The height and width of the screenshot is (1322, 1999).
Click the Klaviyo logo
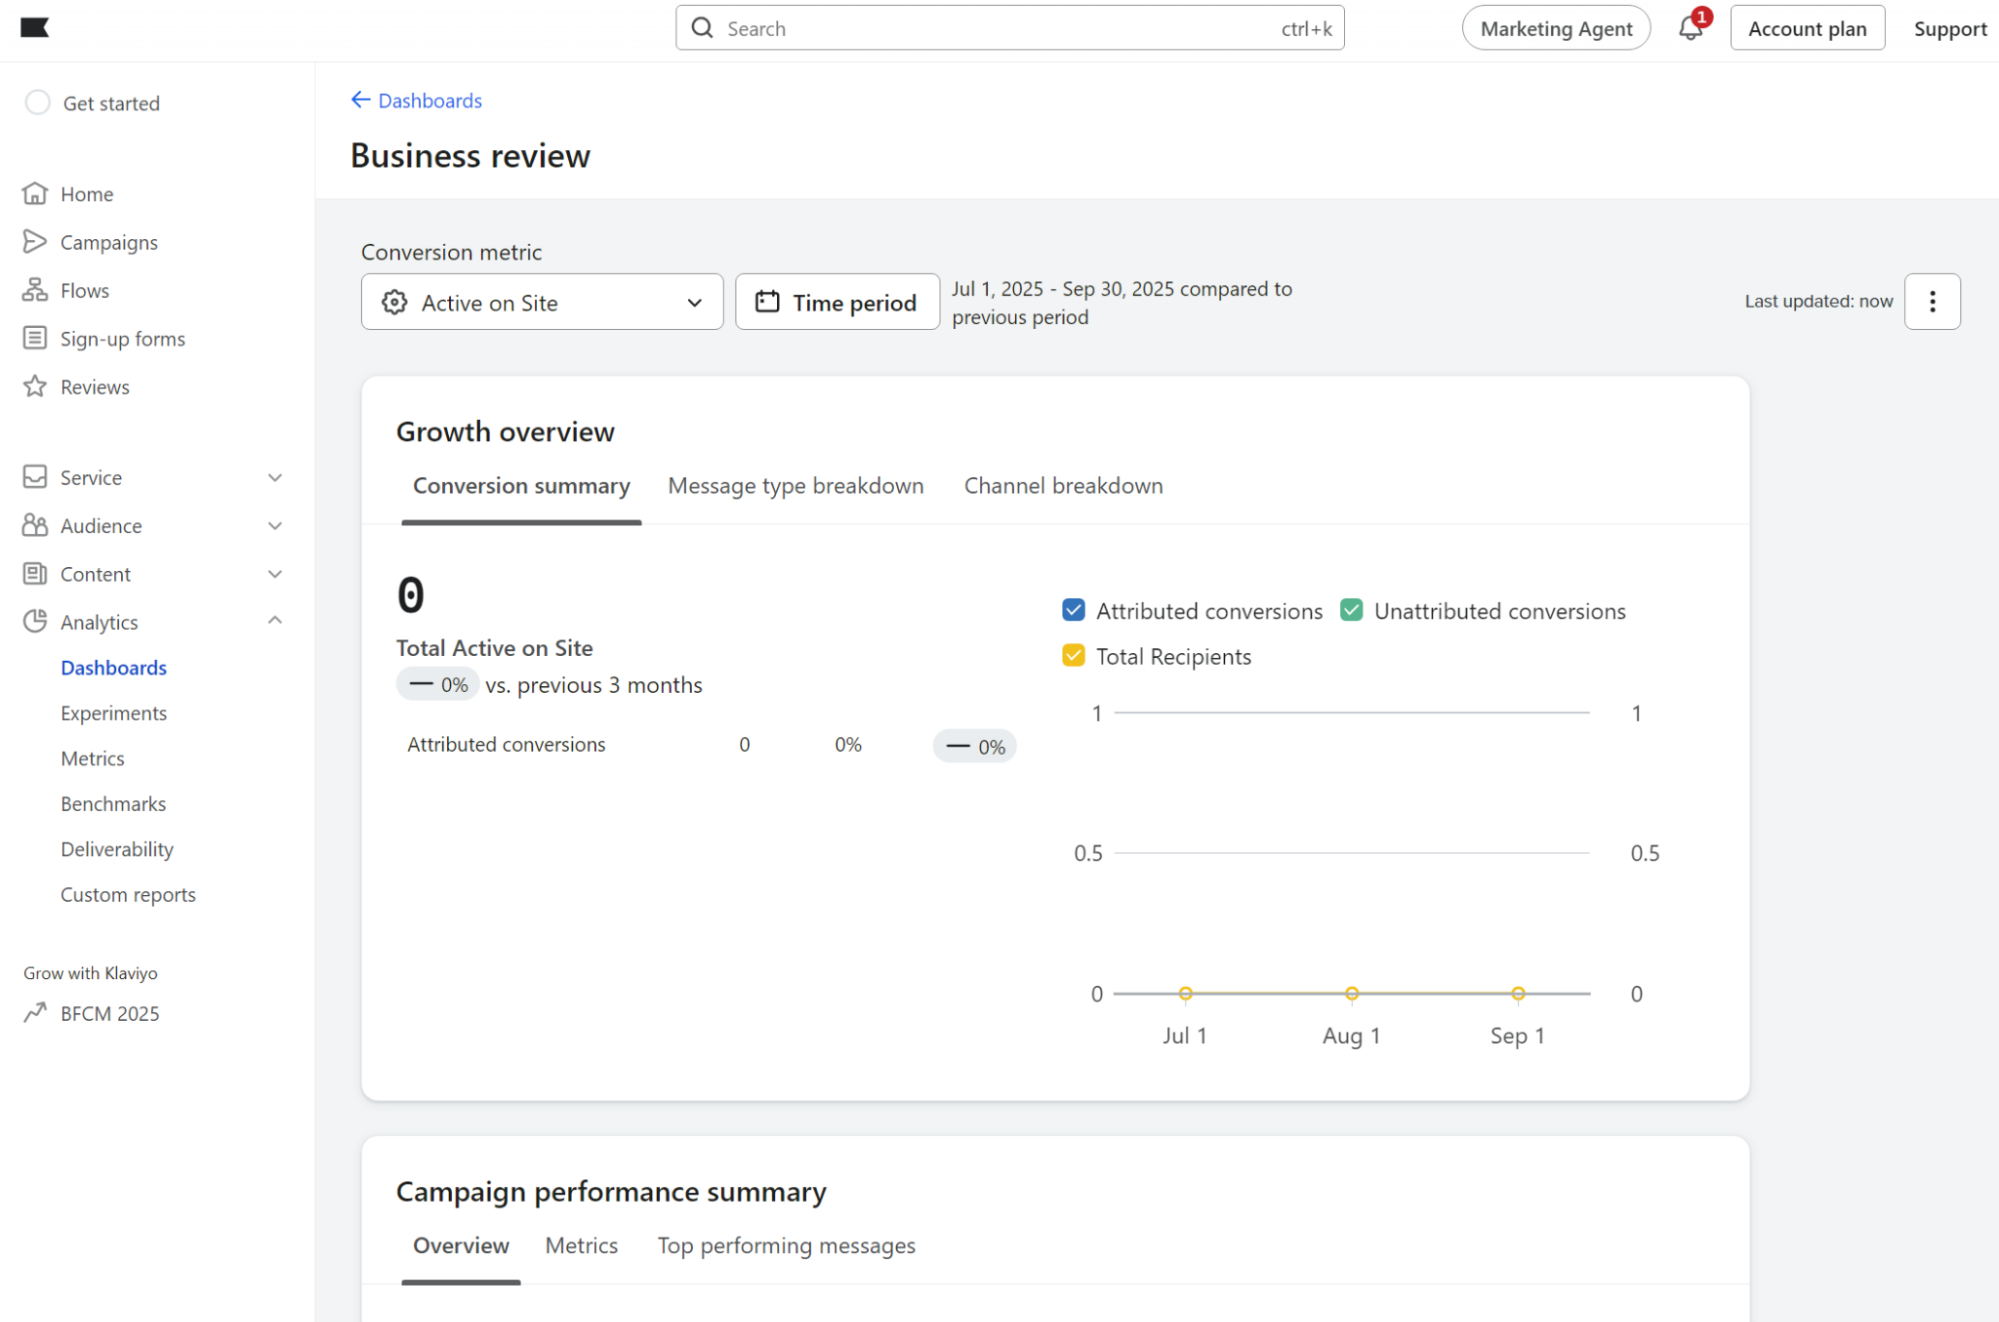pyautogui.click(x=36, y=27)
